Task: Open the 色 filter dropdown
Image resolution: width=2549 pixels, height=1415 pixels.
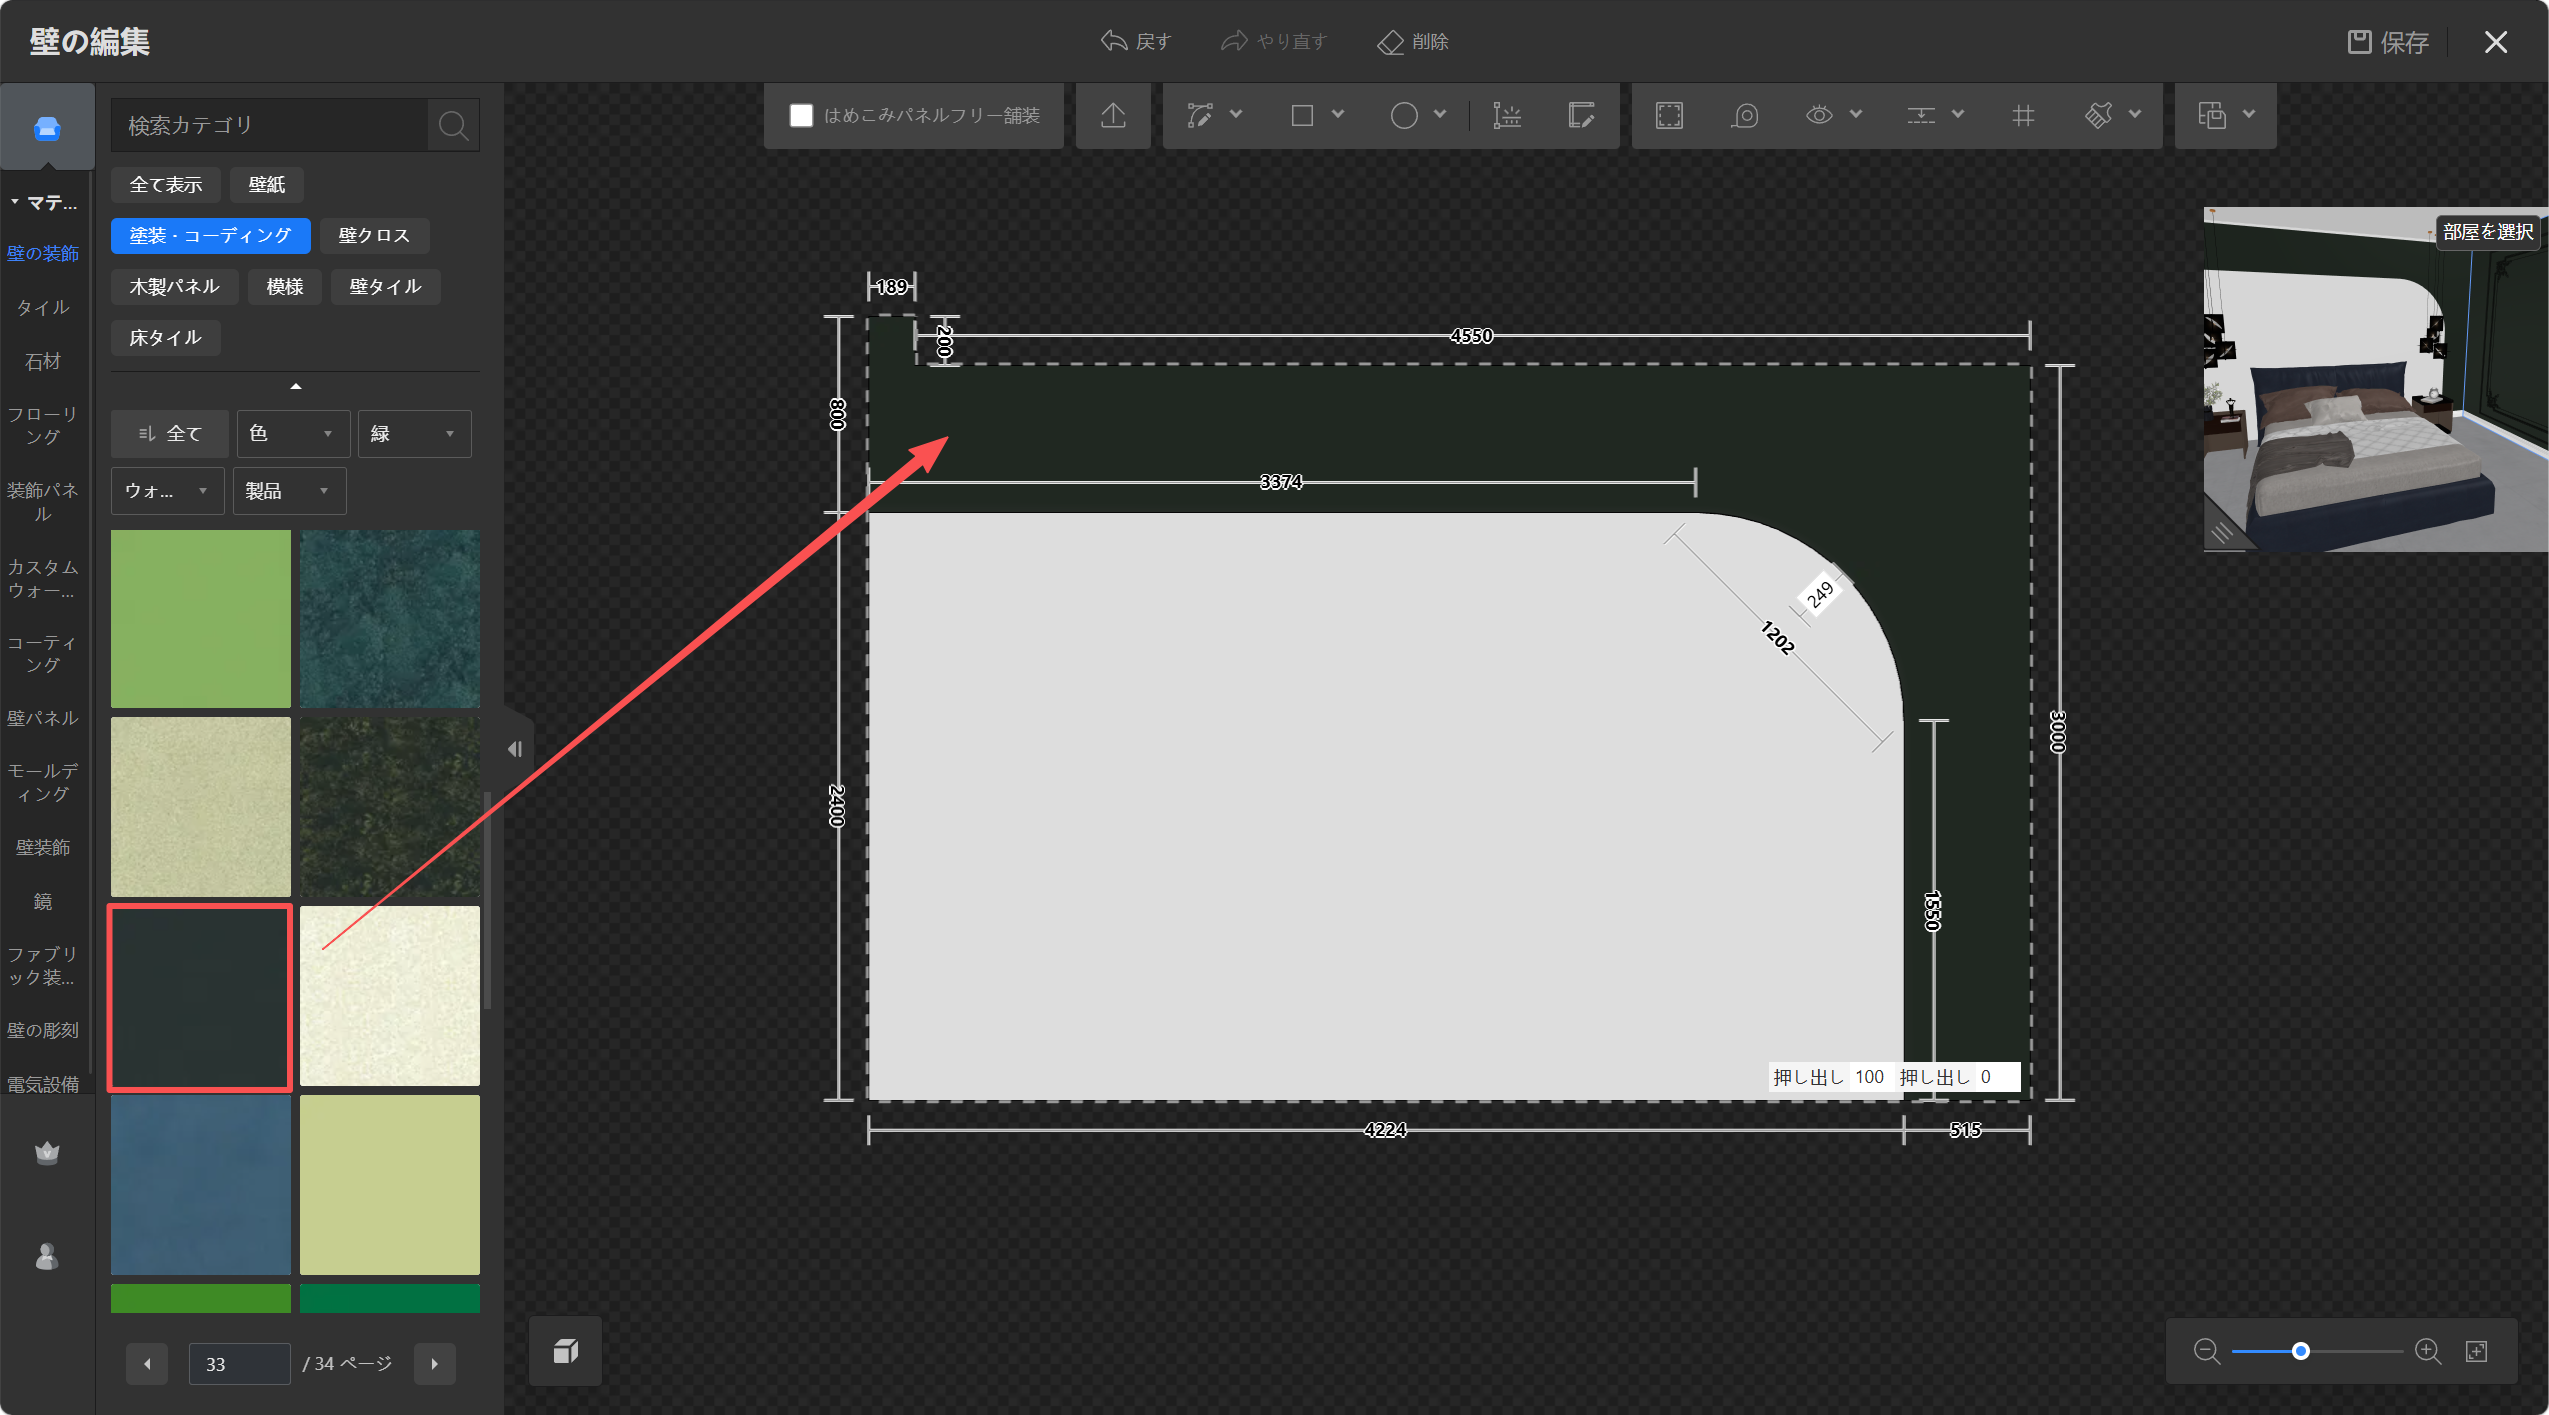Action: (293, 433)
